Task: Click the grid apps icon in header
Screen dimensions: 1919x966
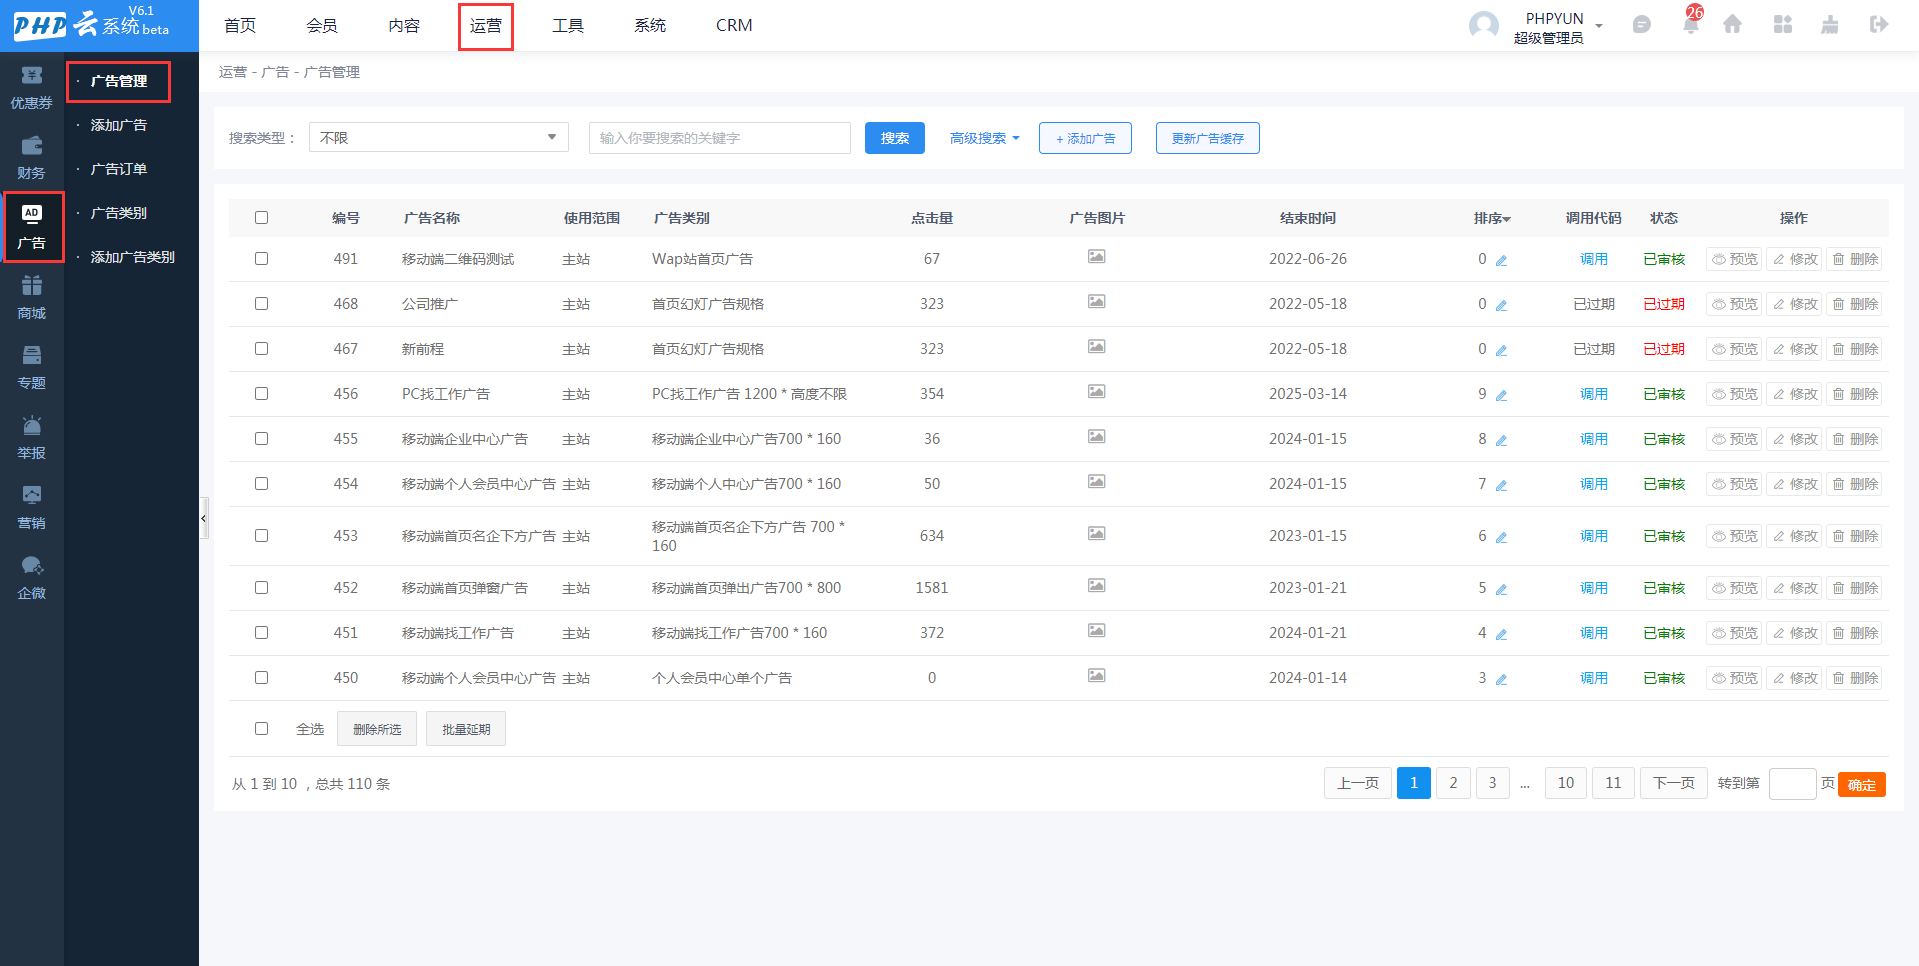Action: (x=1783, y=24)
